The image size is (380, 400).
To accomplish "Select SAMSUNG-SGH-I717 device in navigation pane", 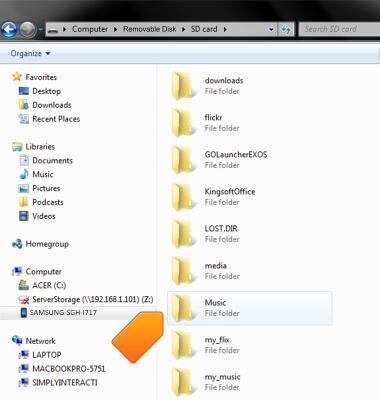I will (x=63, y=313).
